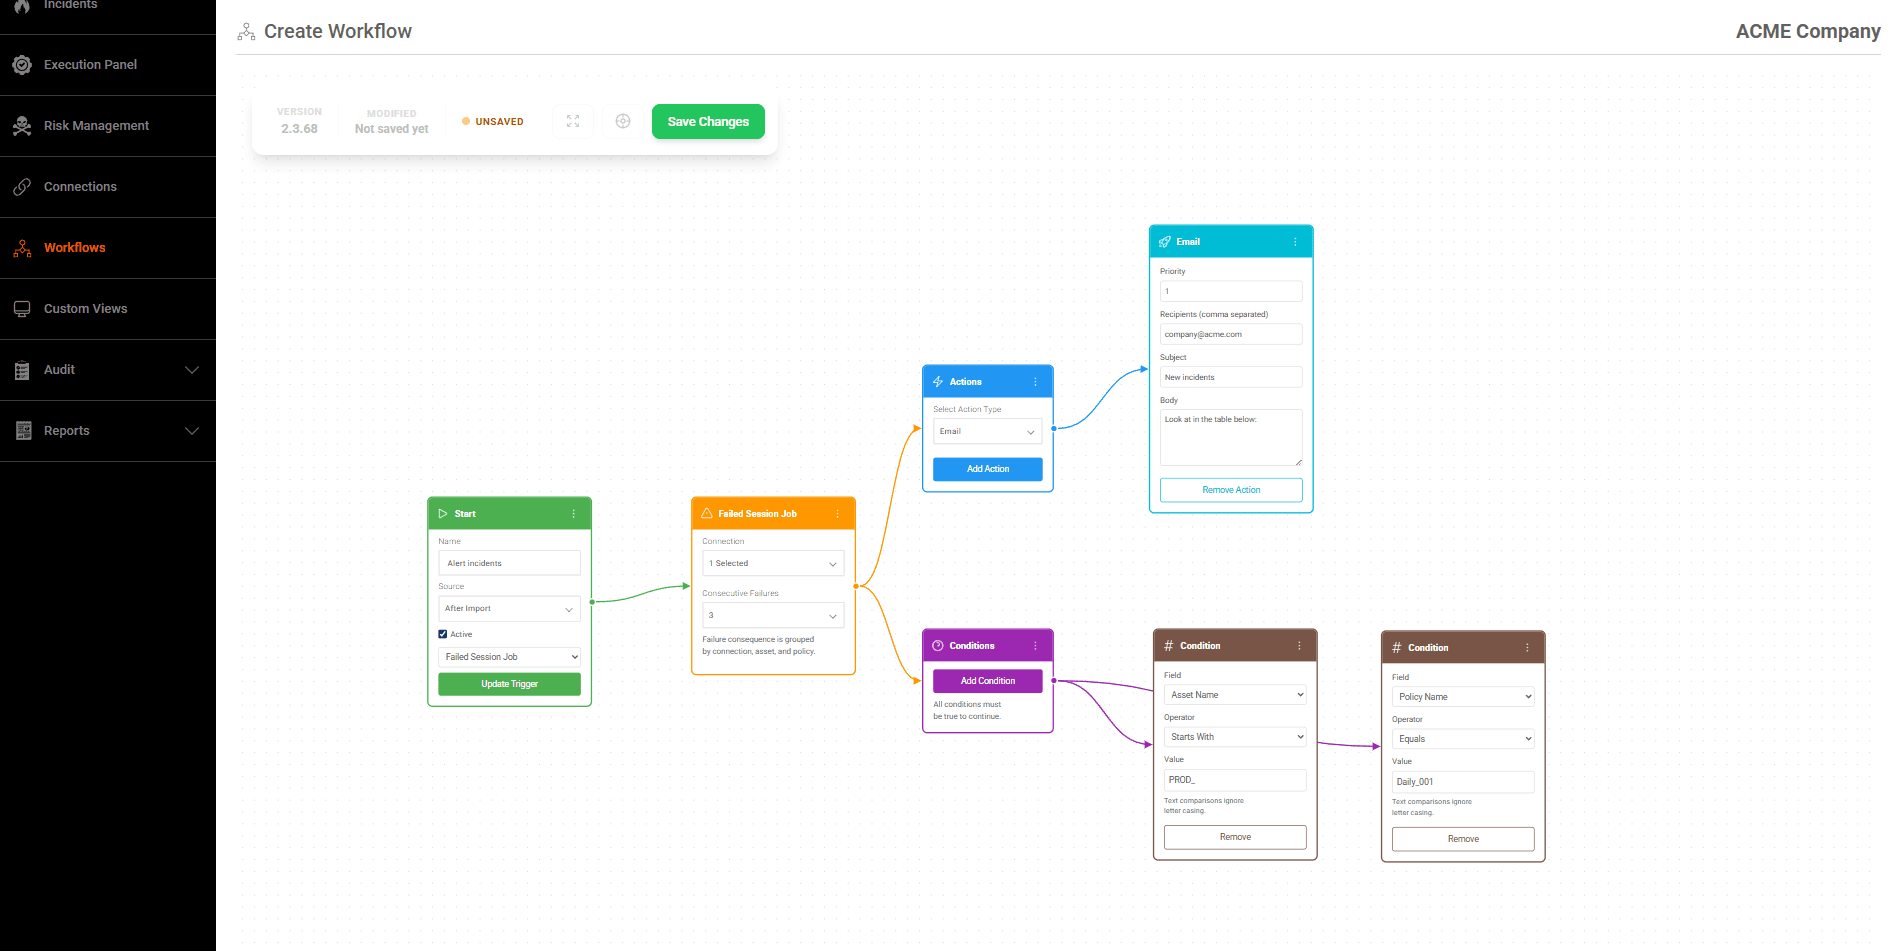Click the fullscreen expand icon in toolbar
The width and height of the screenshot is (1899, 951).
(x=573, y=121)
